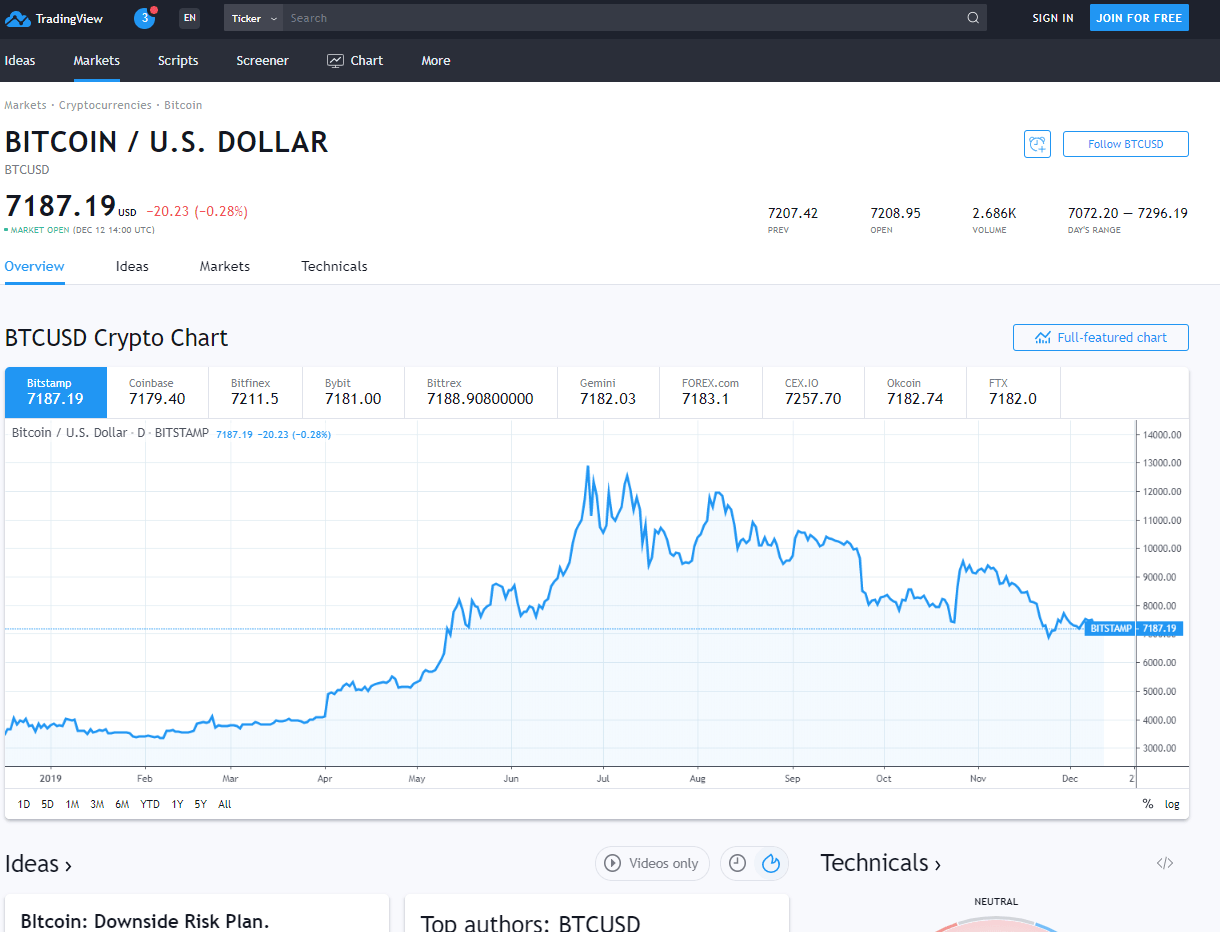
Task: Show All time chart range
Action: (225, 804)
